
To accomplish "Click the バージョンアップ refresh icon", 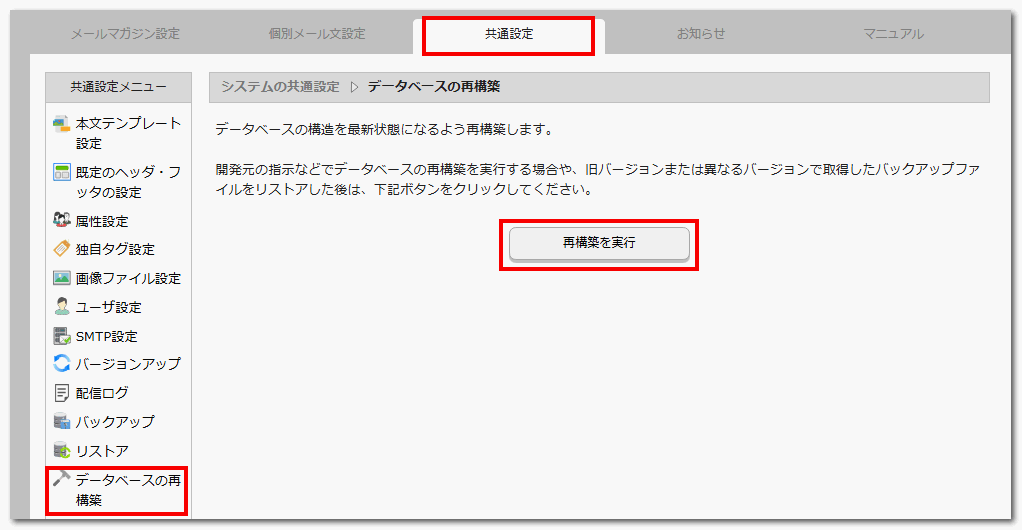I will click(x=61, y=363).
